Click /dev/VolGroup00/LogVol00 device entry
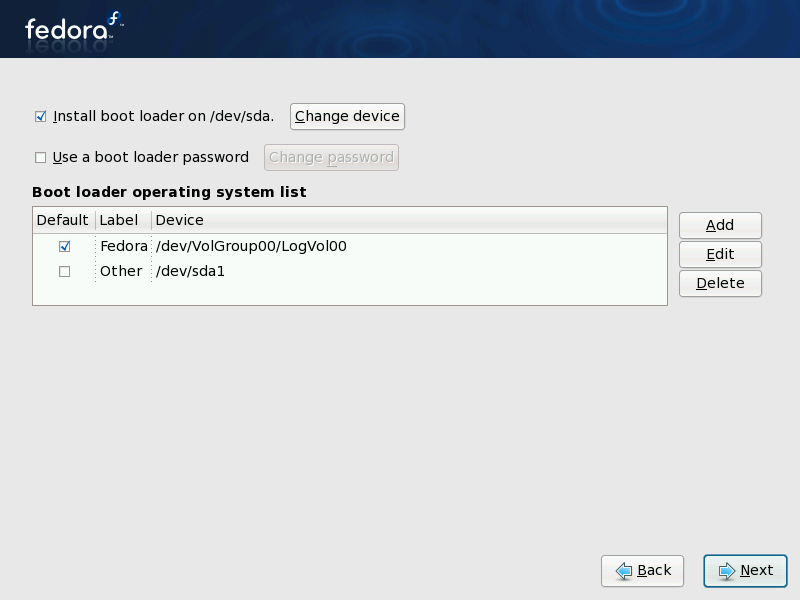 point(252,246)
